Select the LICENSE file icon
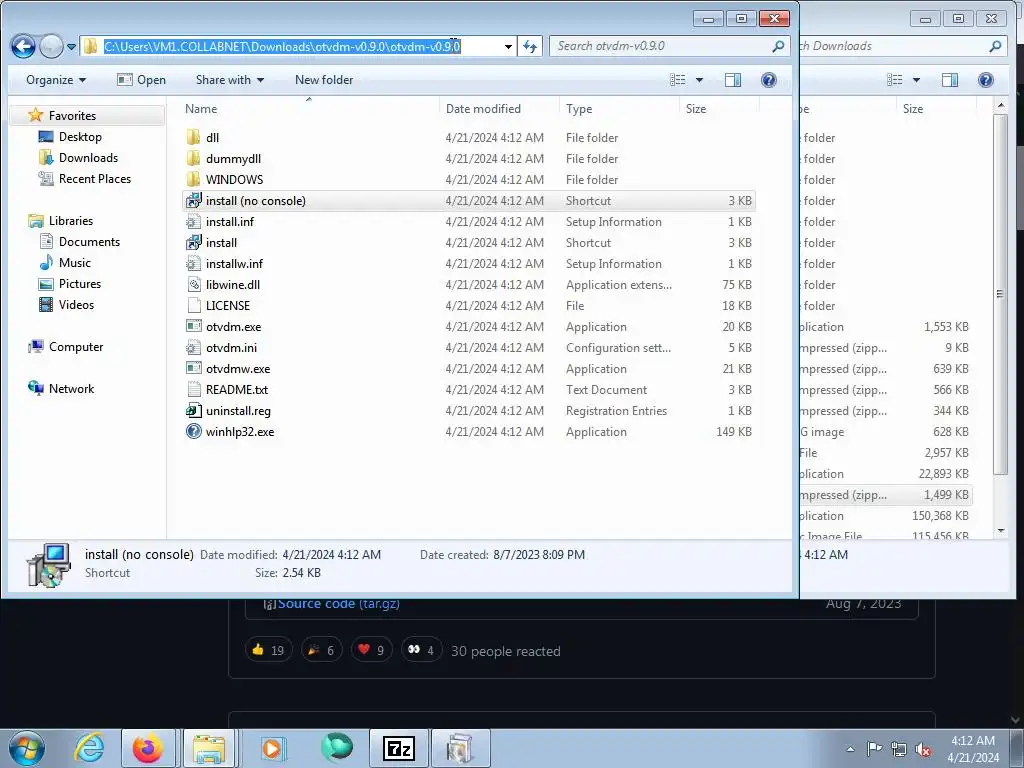The height and width of the screenshot is (768, 1024). coord(193,305)
